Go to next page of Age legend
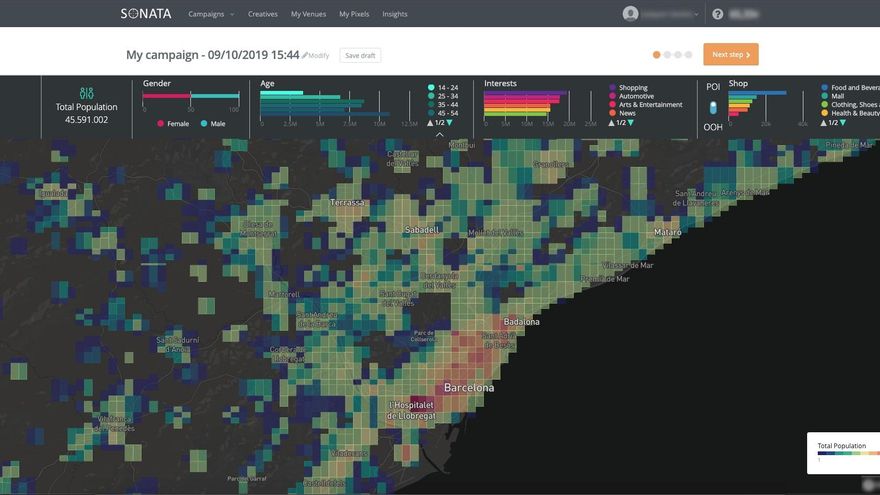 (449, 122)
